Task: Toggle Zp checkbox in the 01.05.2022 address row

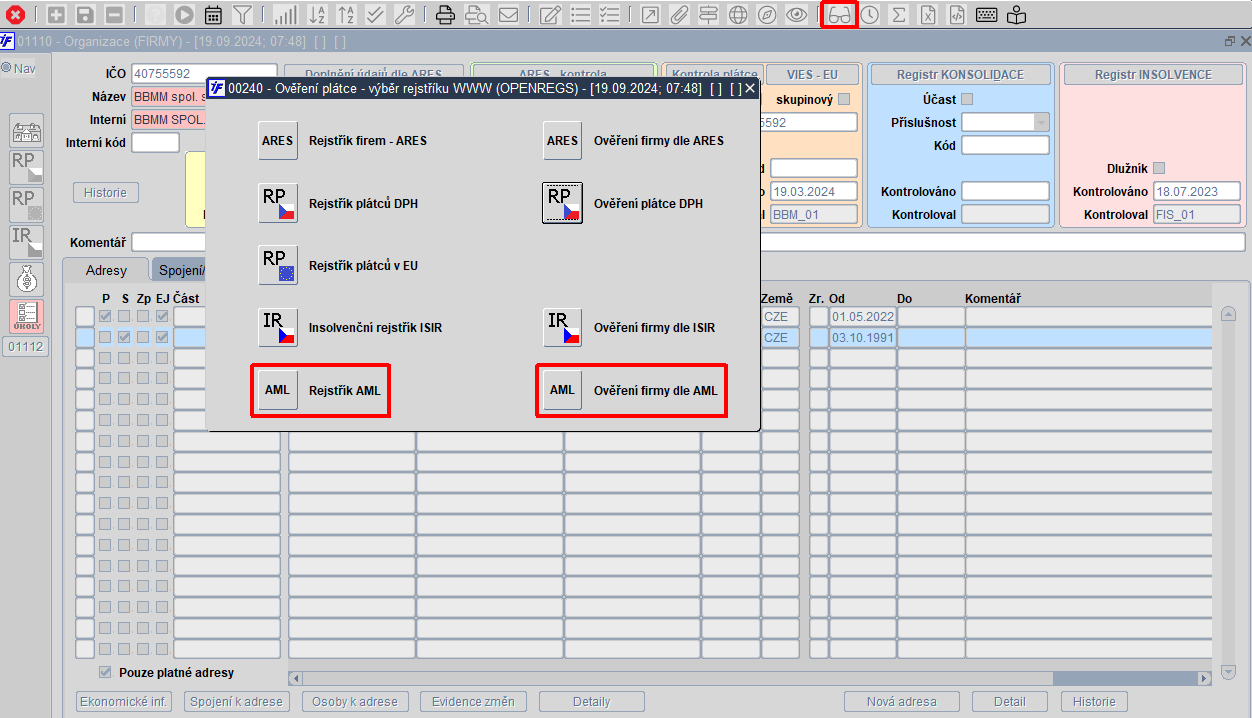Action: tap(143, 317)
